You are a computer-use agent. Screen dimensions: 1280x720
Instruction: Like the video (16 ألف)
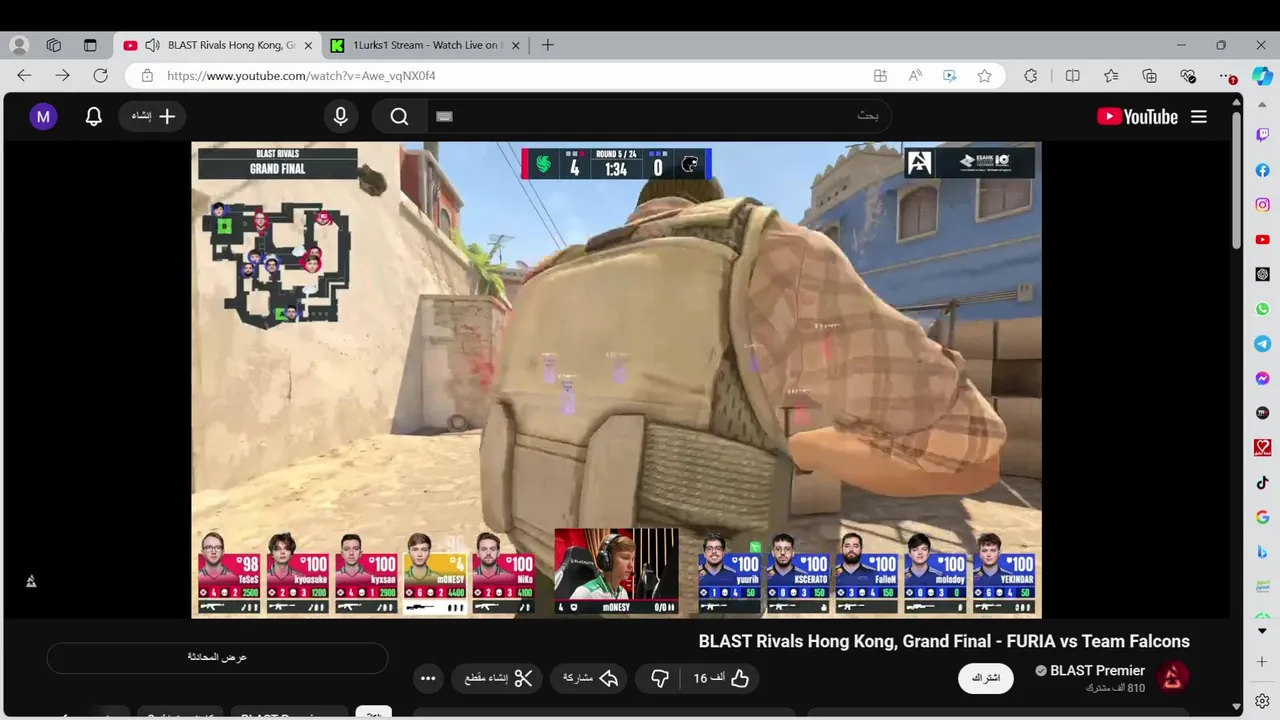click(x=722, y=678)
